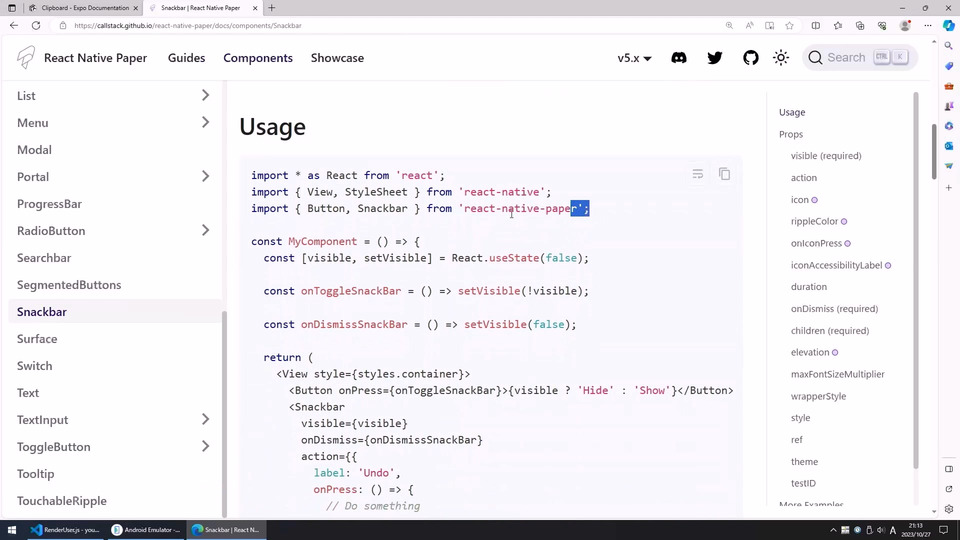Open the v5.x version dropdown

coord(634,58)
